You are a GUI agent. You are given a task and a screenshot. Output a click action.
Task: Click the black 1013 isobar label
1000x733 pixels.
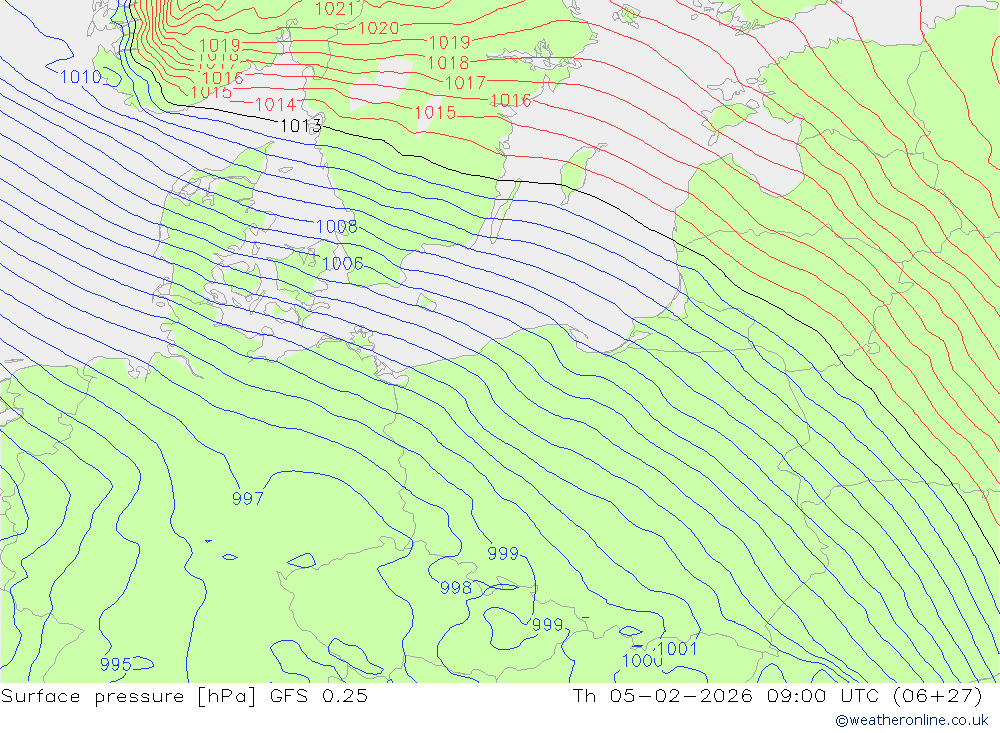coord(301,126)
